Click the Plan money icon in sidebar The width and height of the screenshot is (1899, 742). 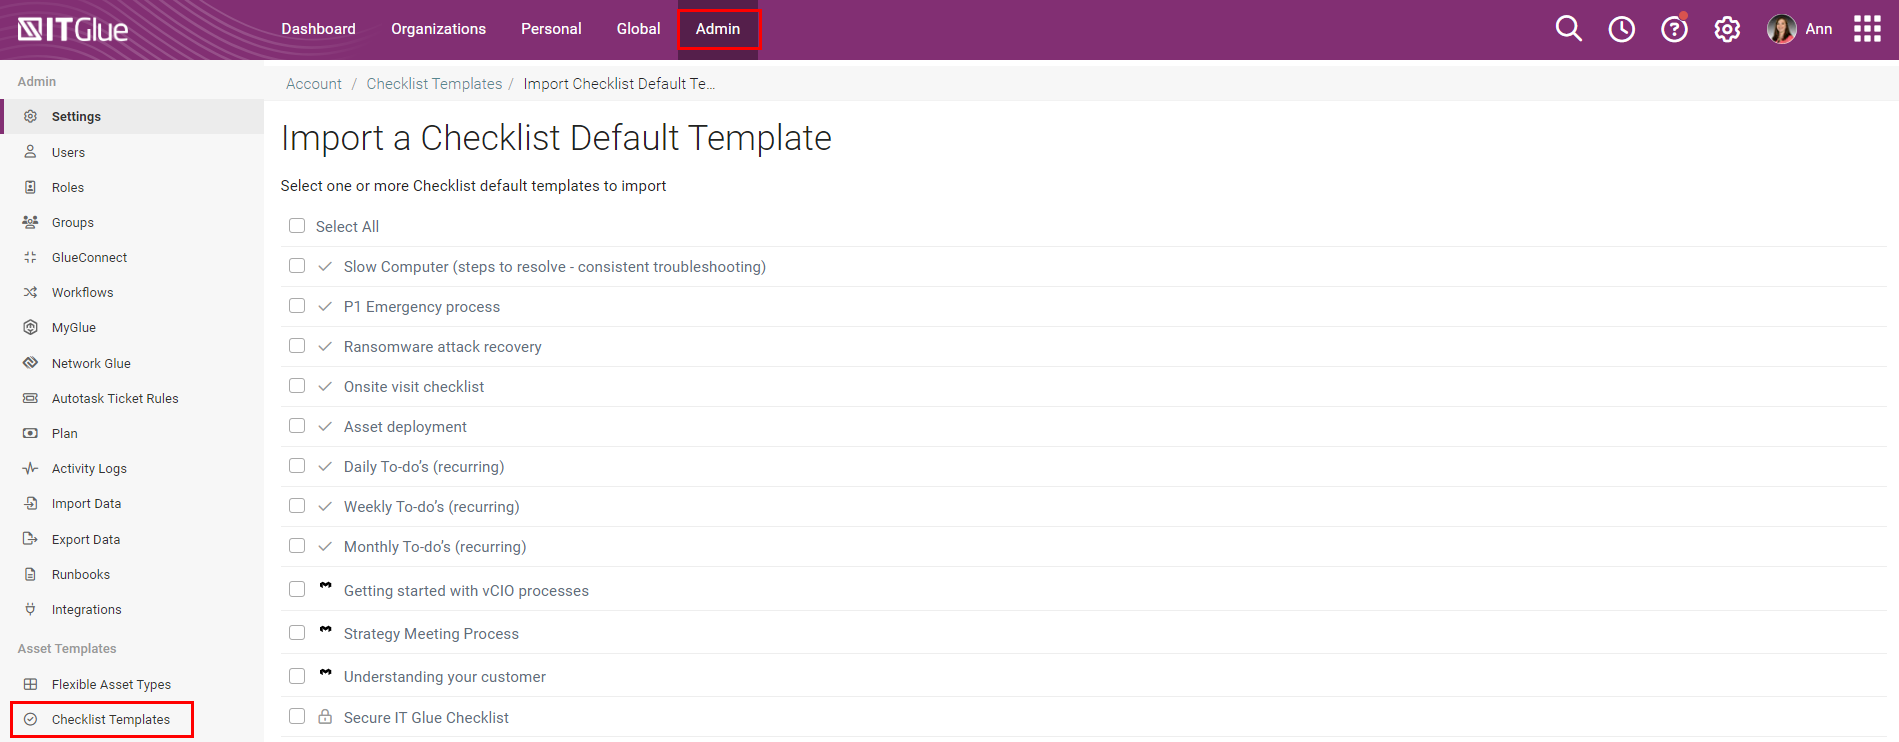pyautogui.click(x=31, y=433)
